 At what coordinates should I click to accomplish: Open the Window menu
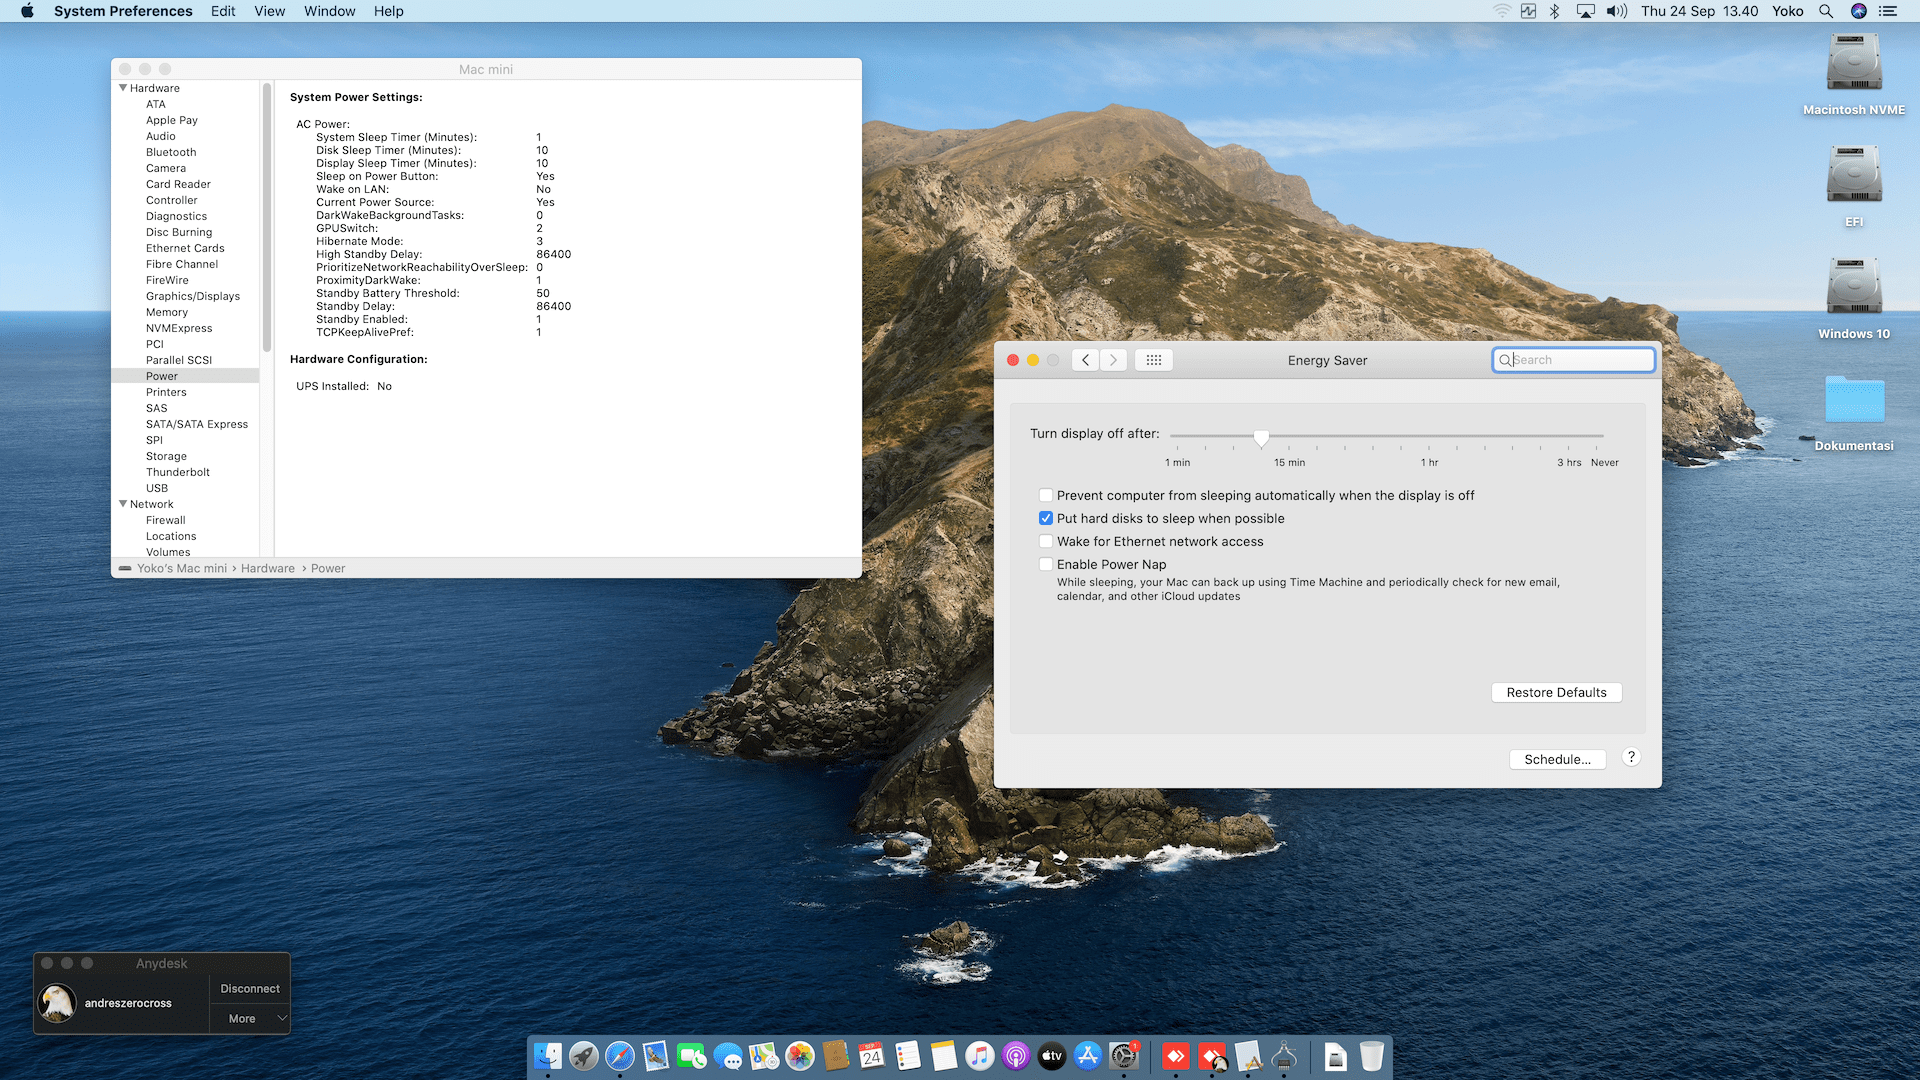329,11
